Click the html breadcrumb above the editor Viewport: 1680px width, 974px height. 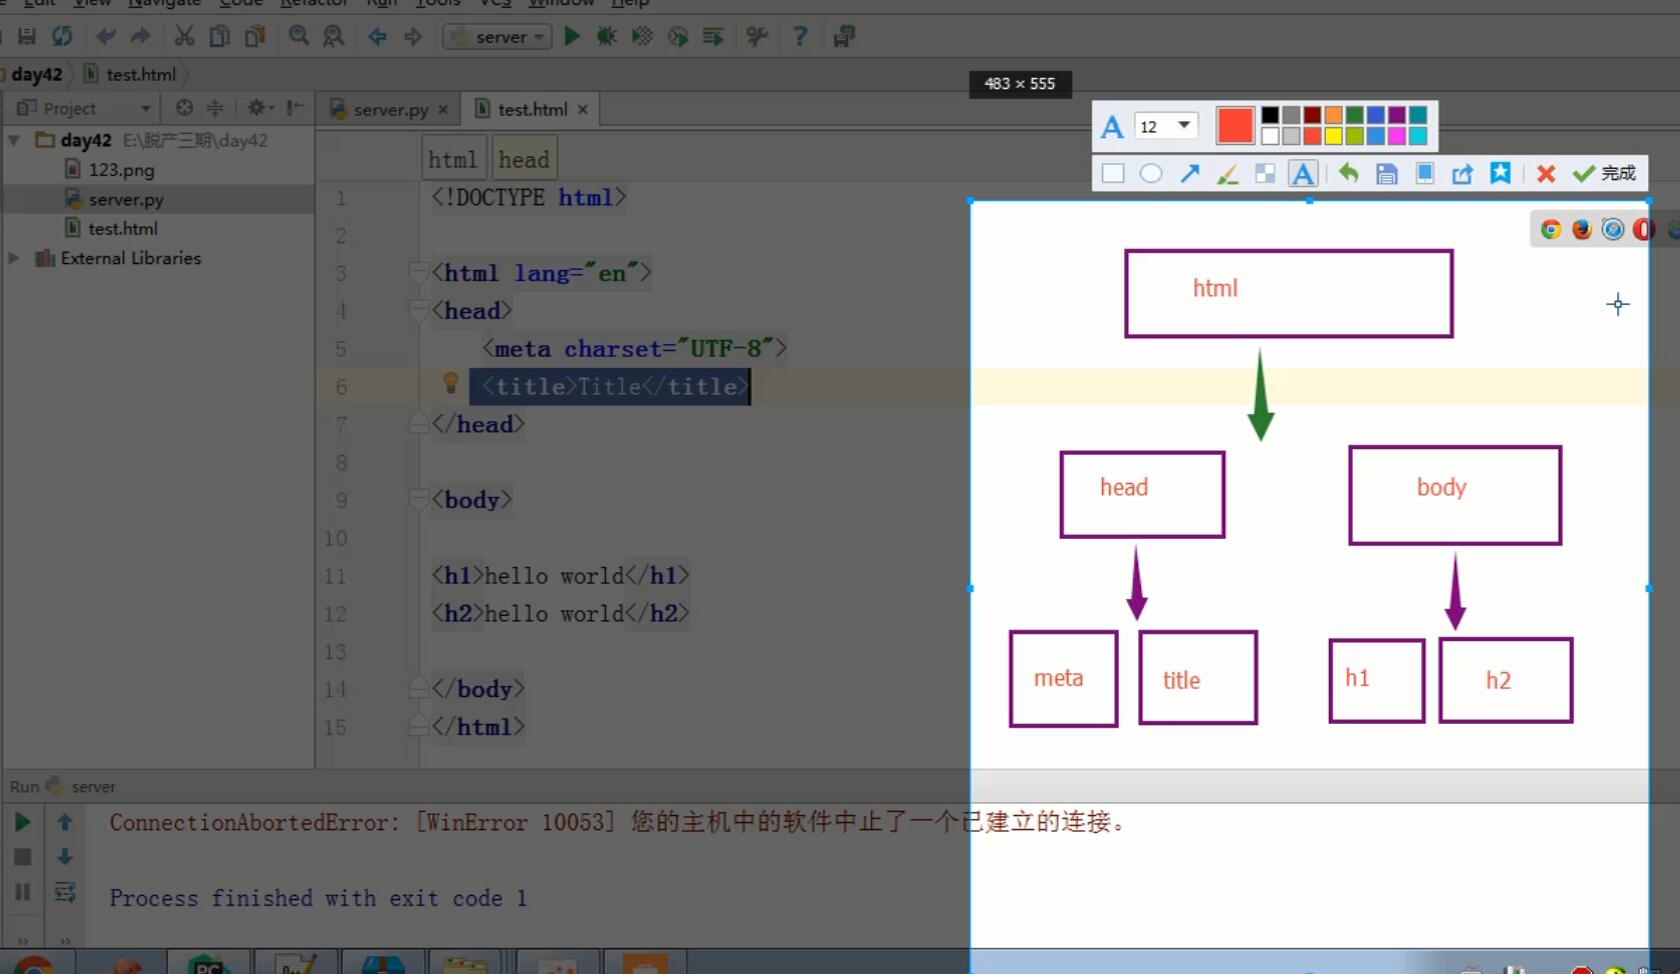point(453,159)
